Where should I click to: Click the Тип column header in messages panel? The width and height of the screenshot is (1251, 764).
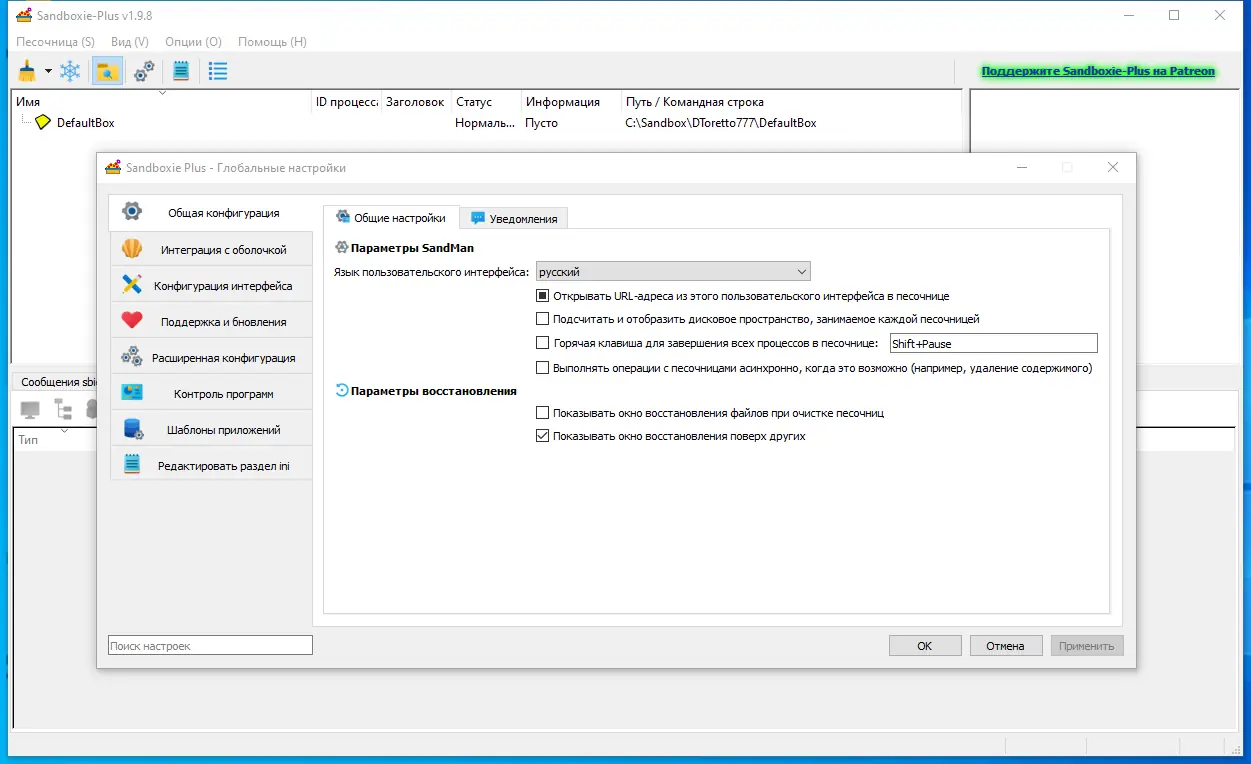(x=28, y=440)
